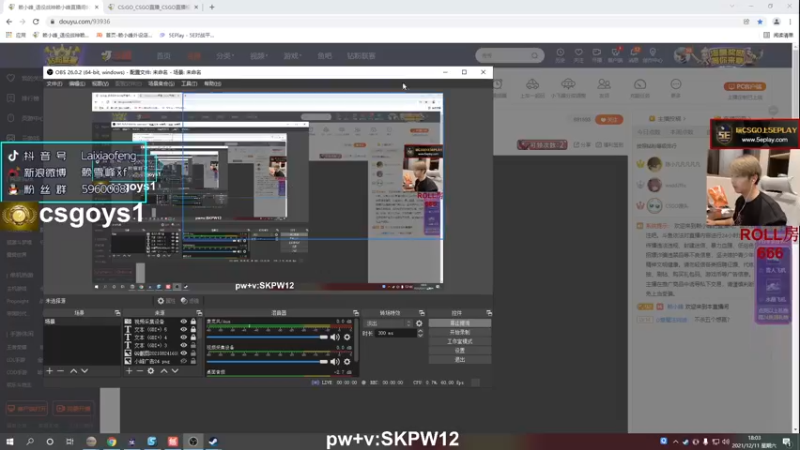The image size is (800, 450).
Task: Click the transition duration 300 ms field
Action: 395,333
